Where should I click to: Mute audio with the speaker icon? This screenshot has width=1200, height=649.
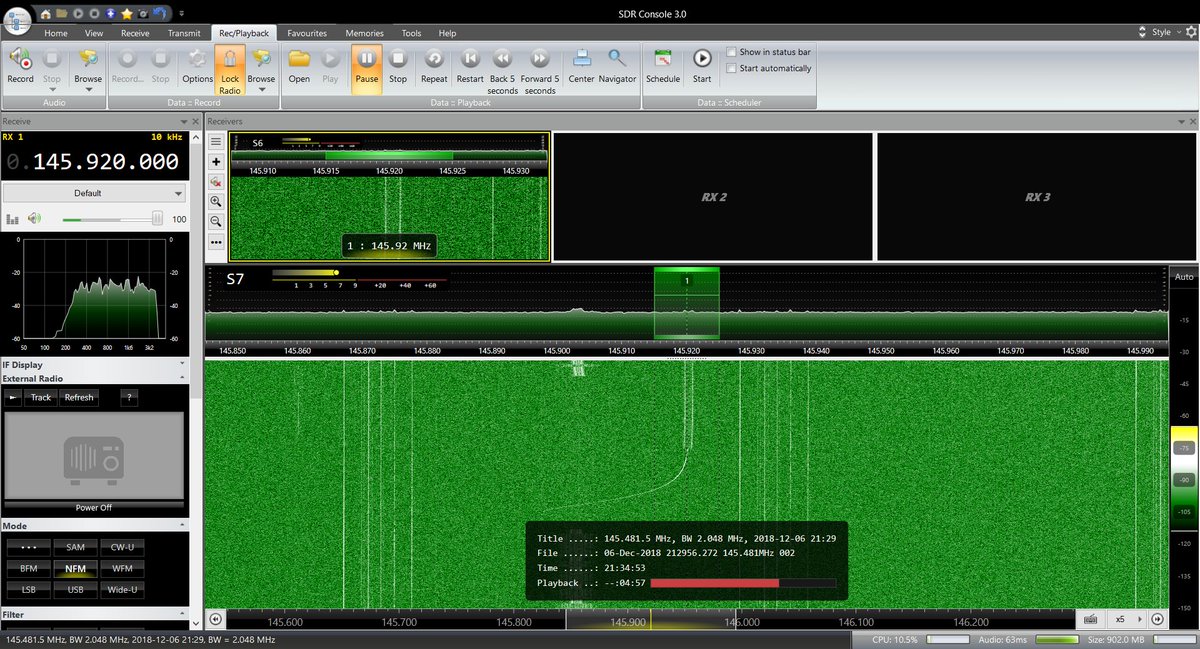pos(36,218)
